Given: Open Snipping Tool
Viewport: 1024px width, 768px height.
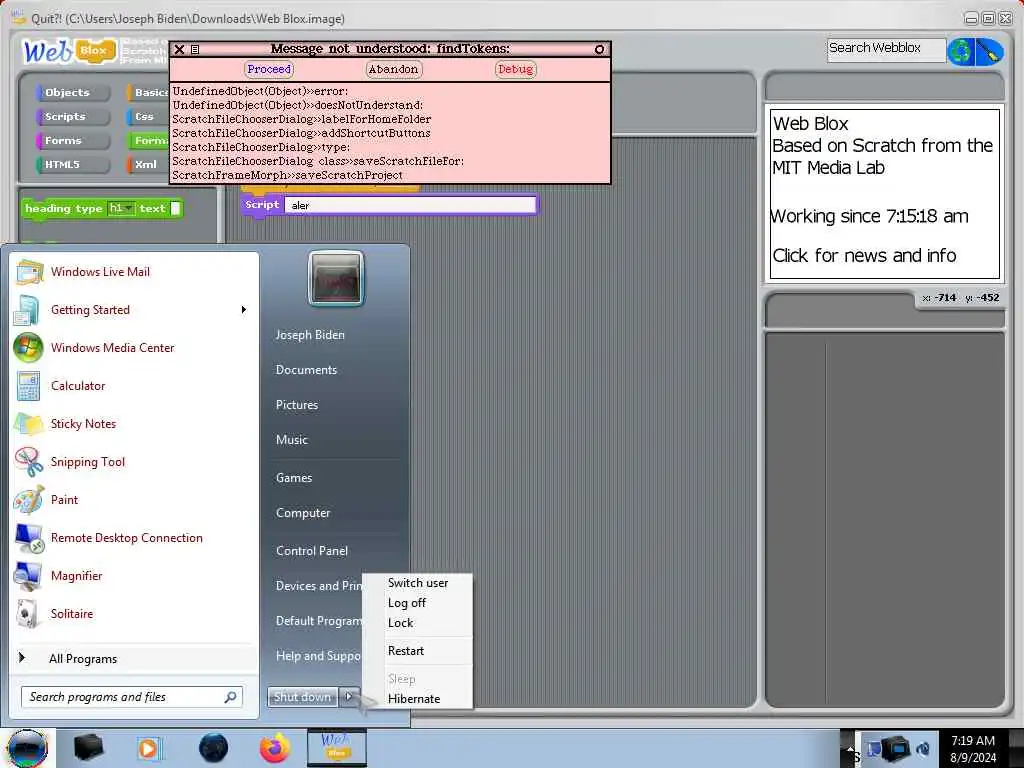Looking at the screenshot, I should point(134,462).
